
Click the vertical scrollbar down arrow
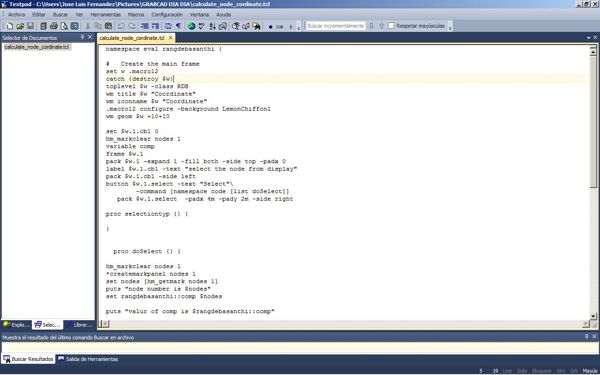[x=593, y=316]
